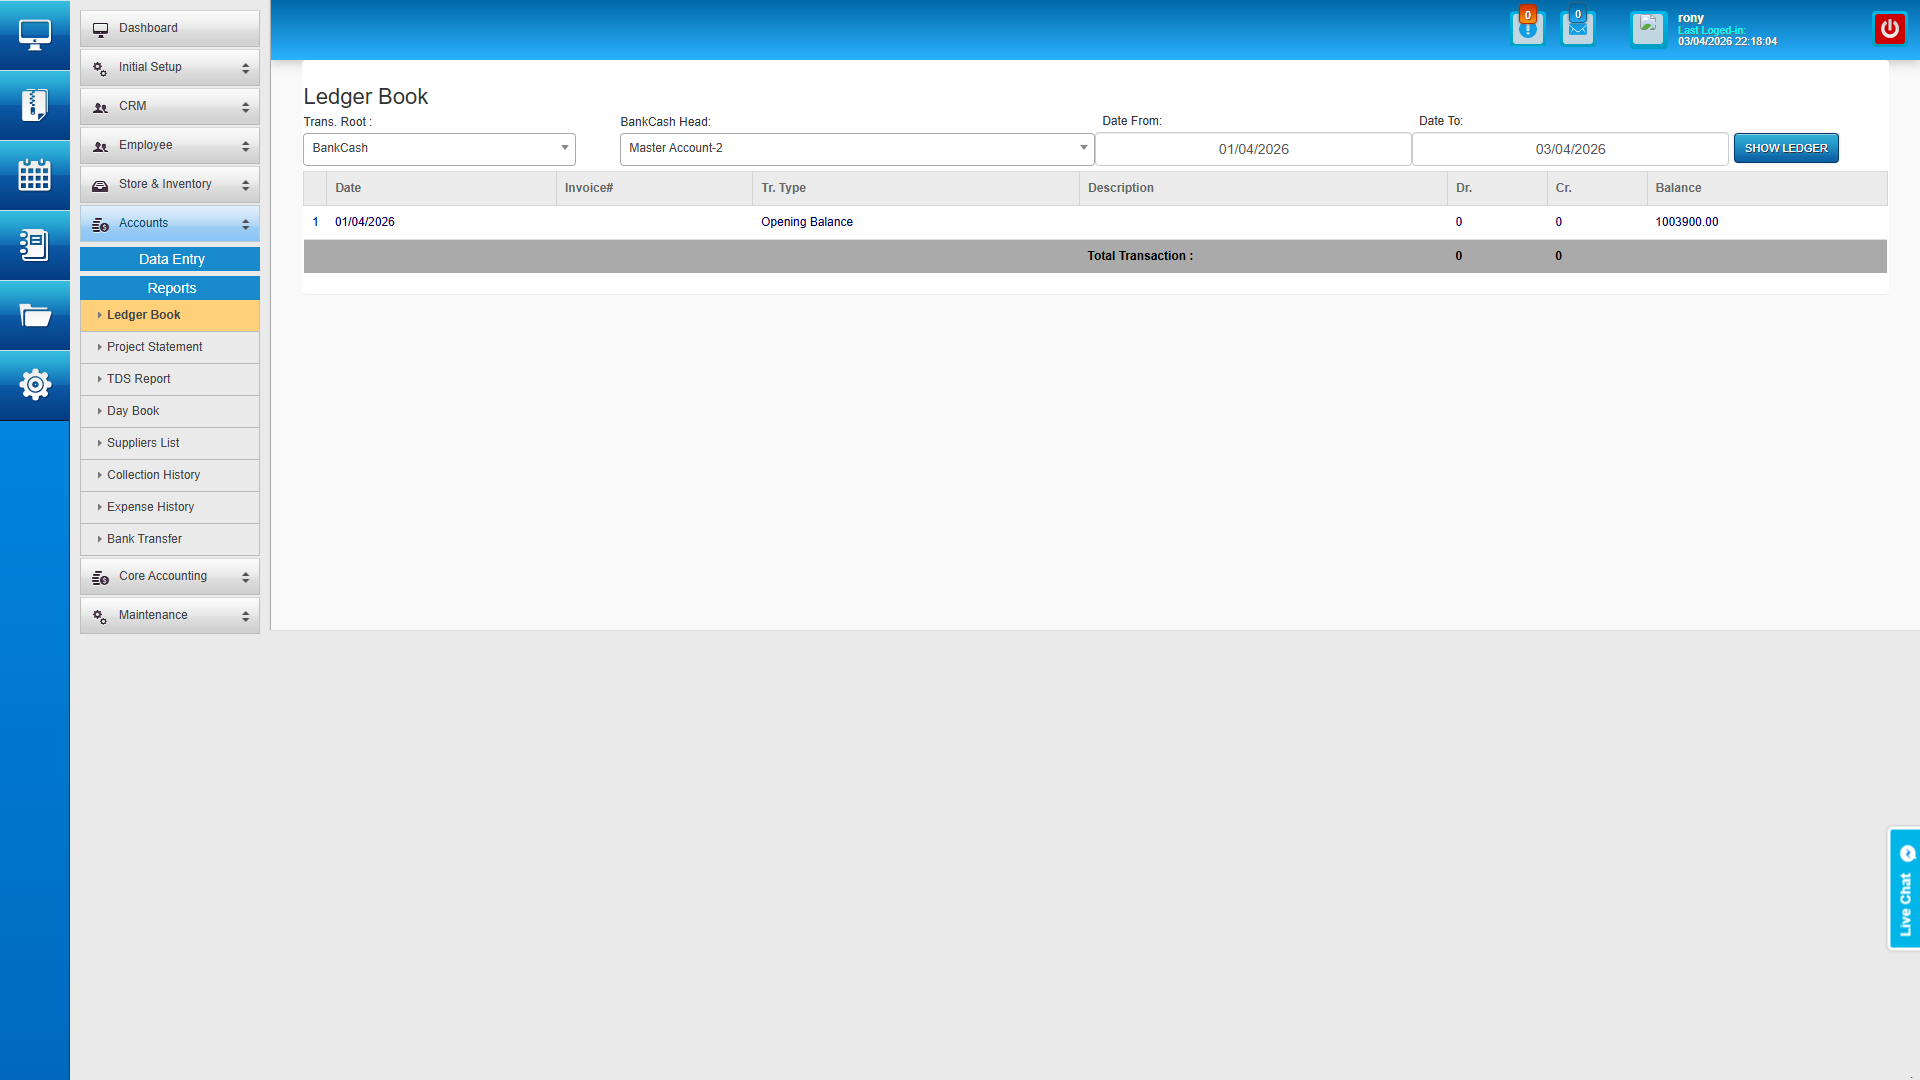Open the Day Book report
Screen dimensions: 1920x1080
tap(133, 411)
